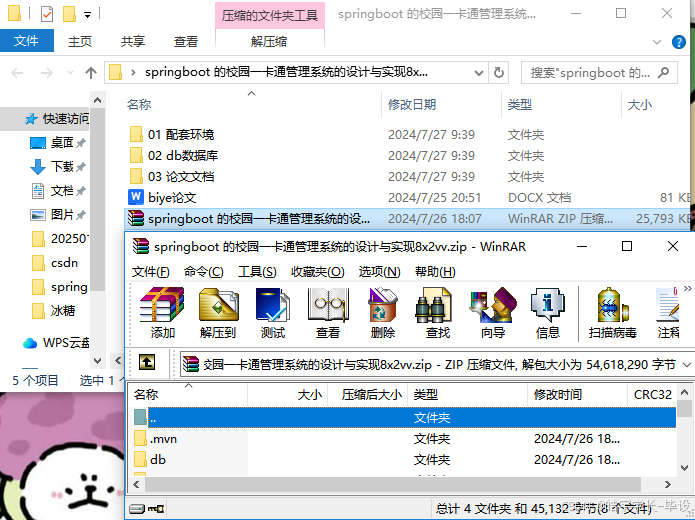Select the 冰糖 folder in sidebar
This screenshot has height=520, width=695.
point(53,310)
